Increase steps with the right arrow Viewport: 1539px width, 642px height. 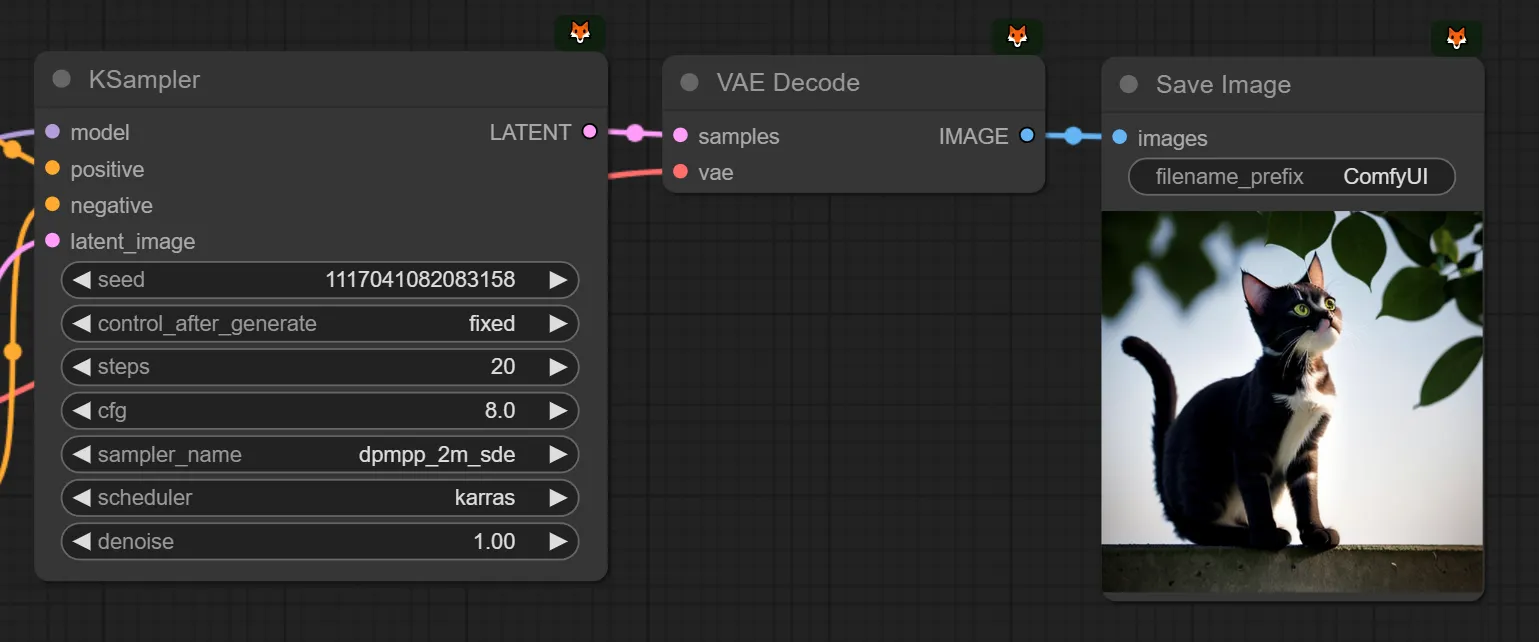coord(558,367)
